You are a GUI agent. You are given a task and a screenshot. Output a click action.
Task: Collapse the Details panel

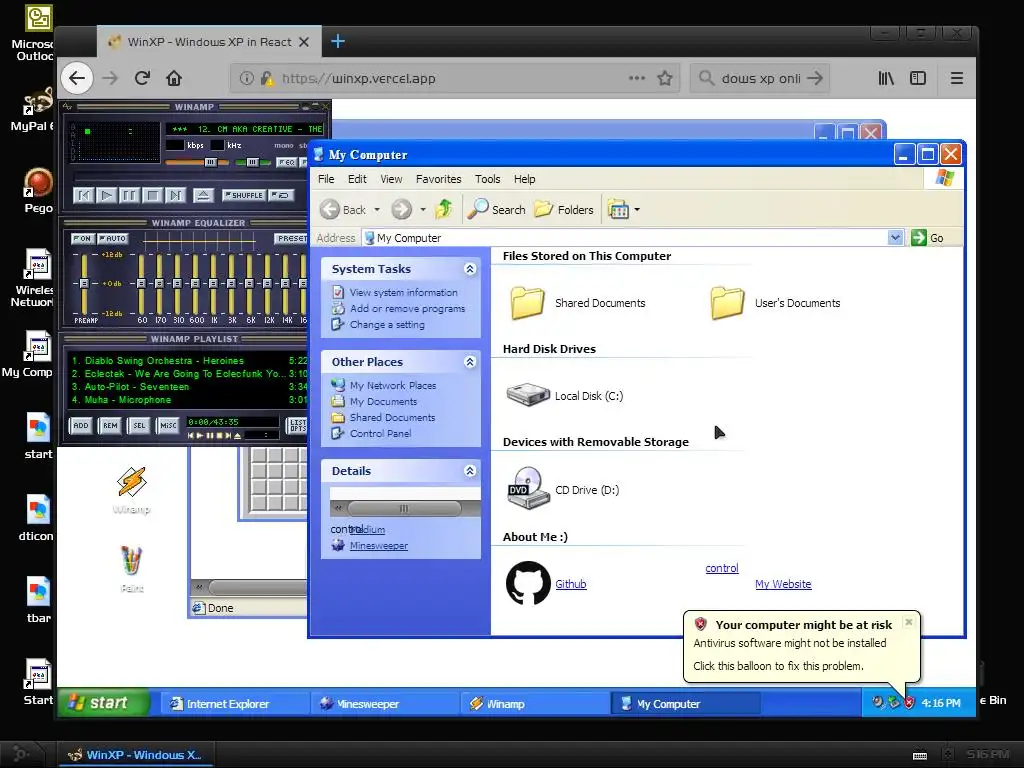[x=470, y=471]
